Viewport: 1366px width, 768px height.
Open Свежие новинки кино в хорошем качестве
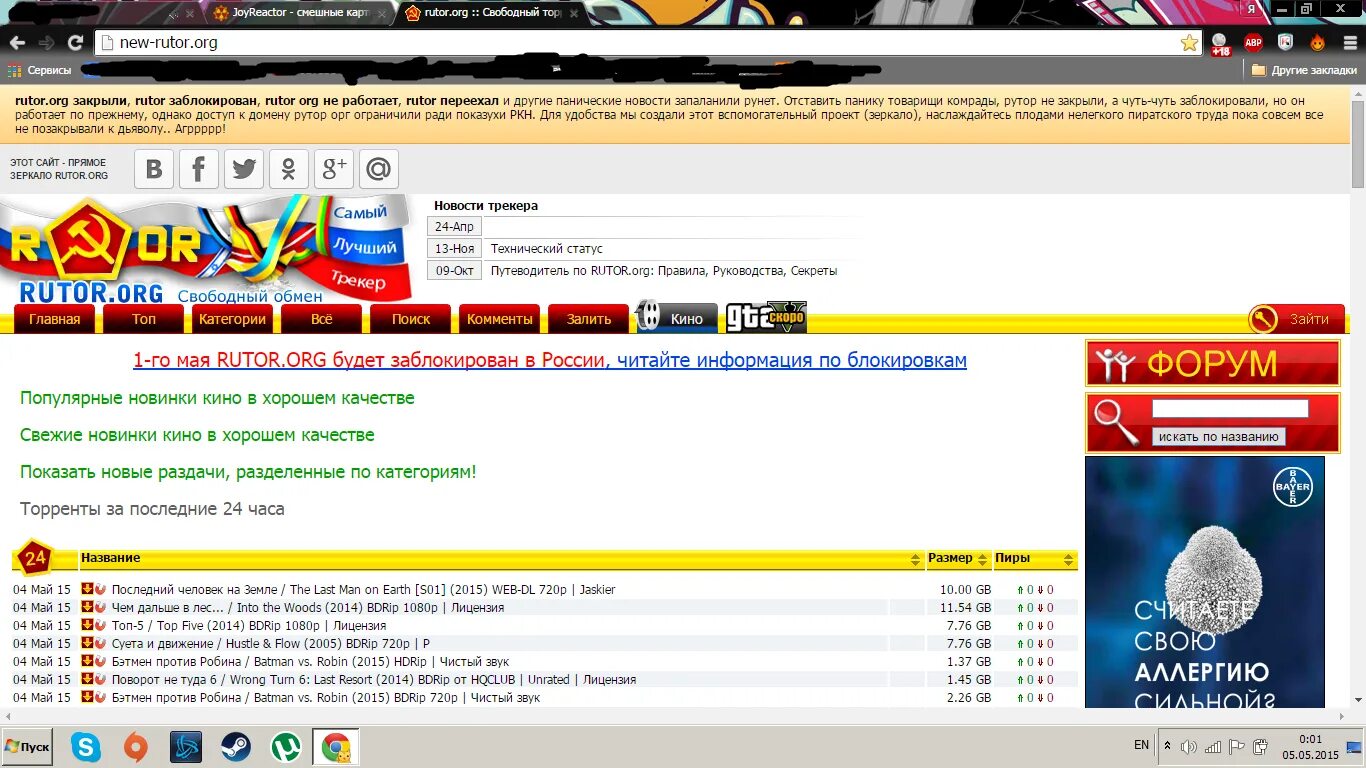pos(197,435)
